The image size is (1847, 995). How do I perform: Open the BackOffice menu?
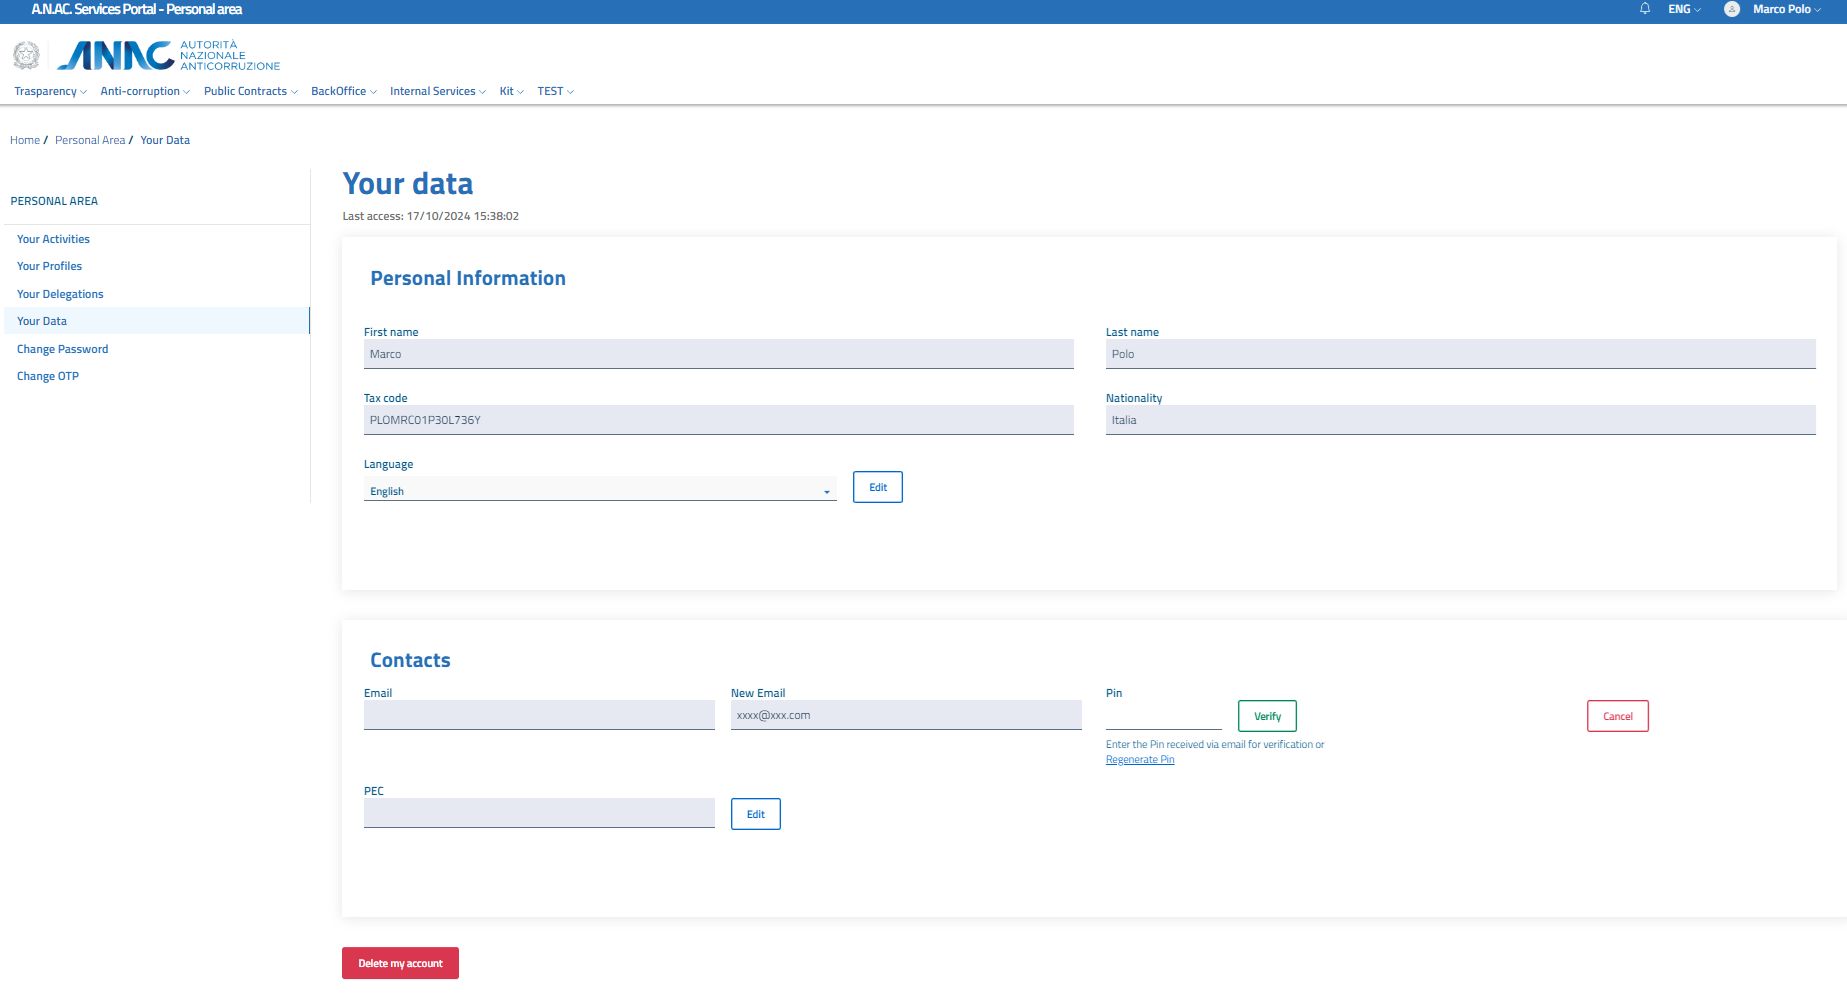[x=343, y=91]
